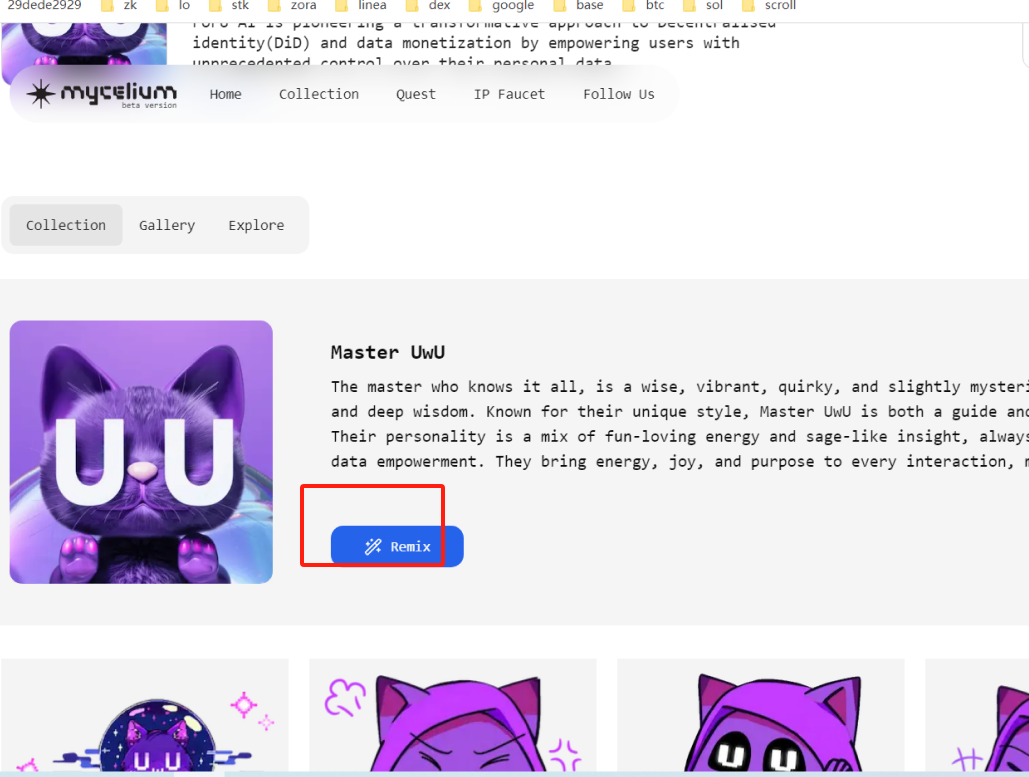The width and height of the screenshot is (1029, 777).
Task: Select the pixel cat in globe thumbnail
Action: pos(145,715)
